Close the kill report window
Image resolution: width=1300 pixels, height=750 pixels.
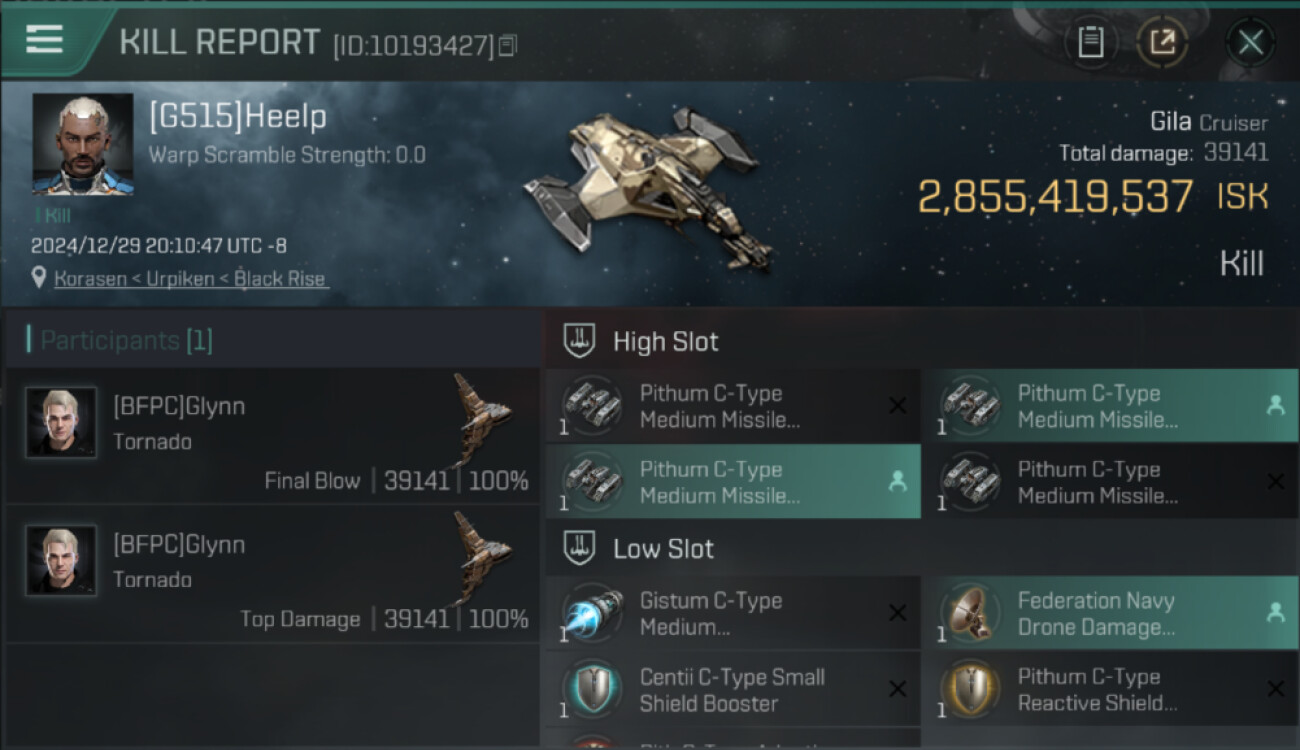1251,42
